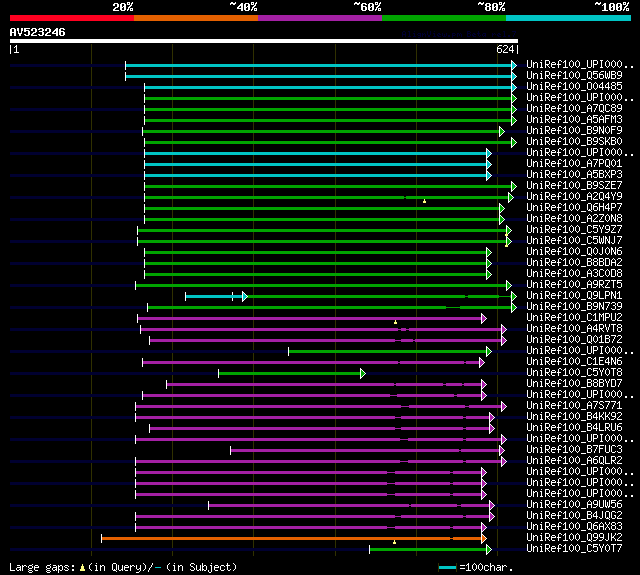Click the AV523246 query name

tap(38, 32)
